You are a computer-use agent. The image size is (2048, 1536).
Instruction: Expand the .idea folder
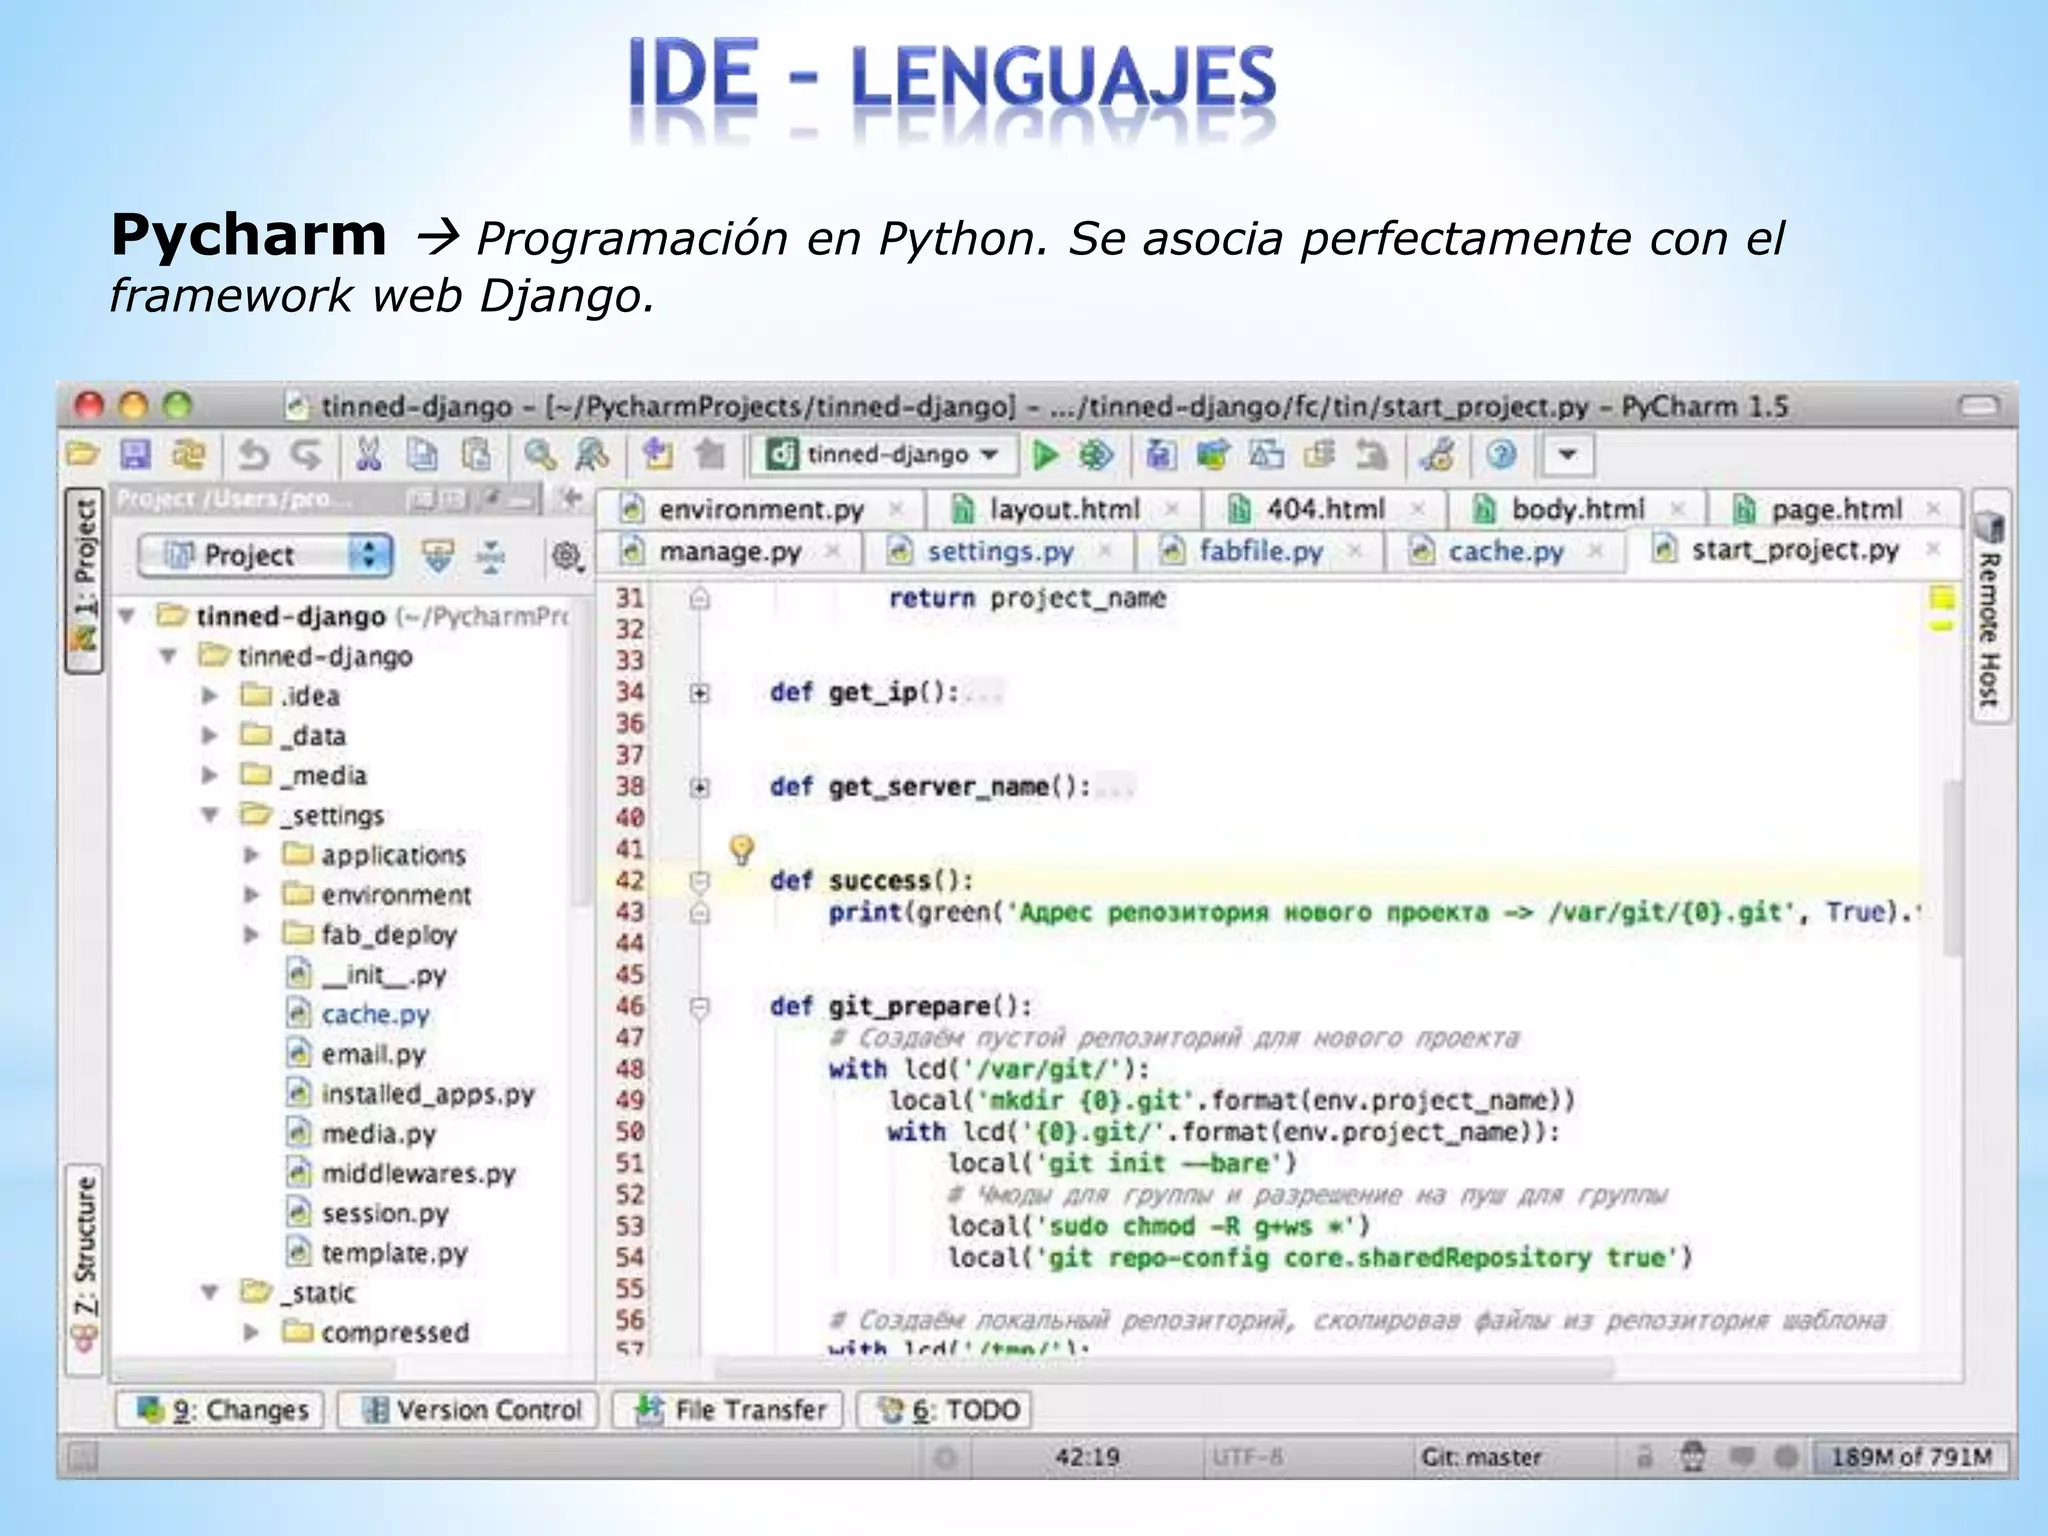coord(209,695)
